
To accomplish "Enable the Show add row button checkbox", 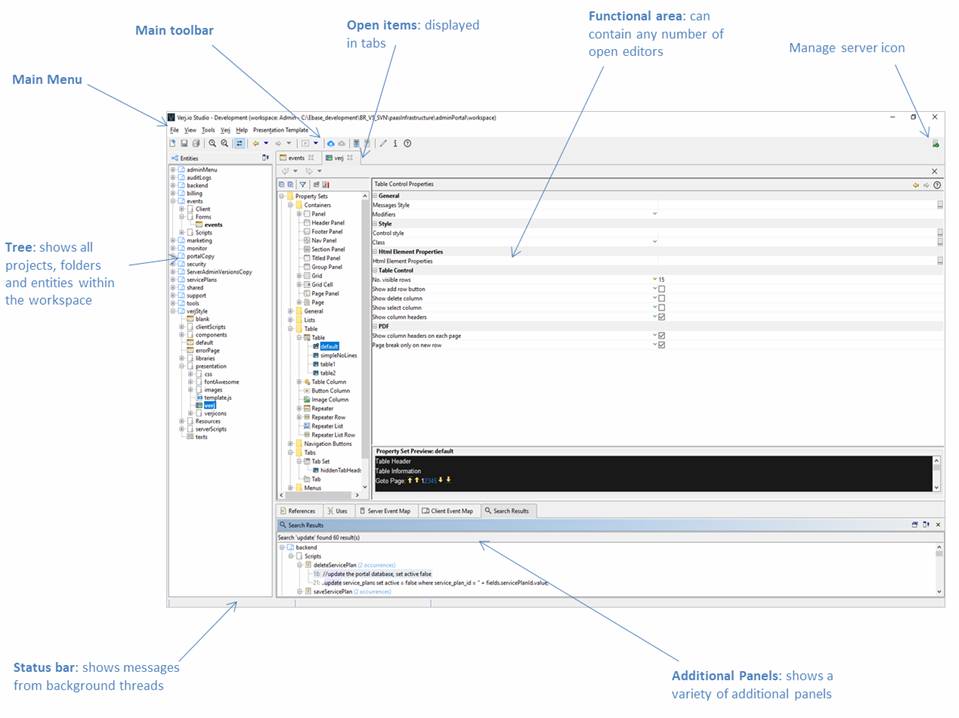I will pos(661,289).
